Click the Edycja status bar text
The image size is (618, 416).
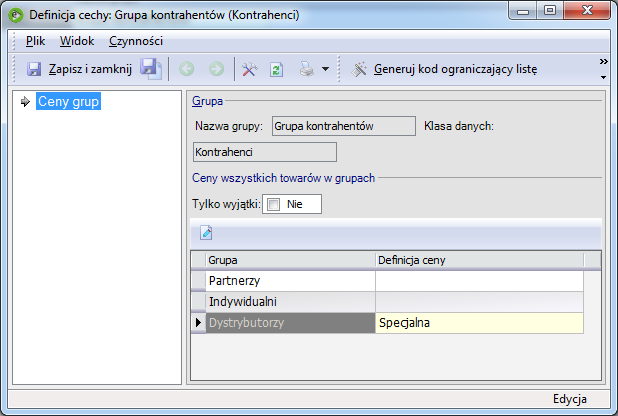(570, 399)
